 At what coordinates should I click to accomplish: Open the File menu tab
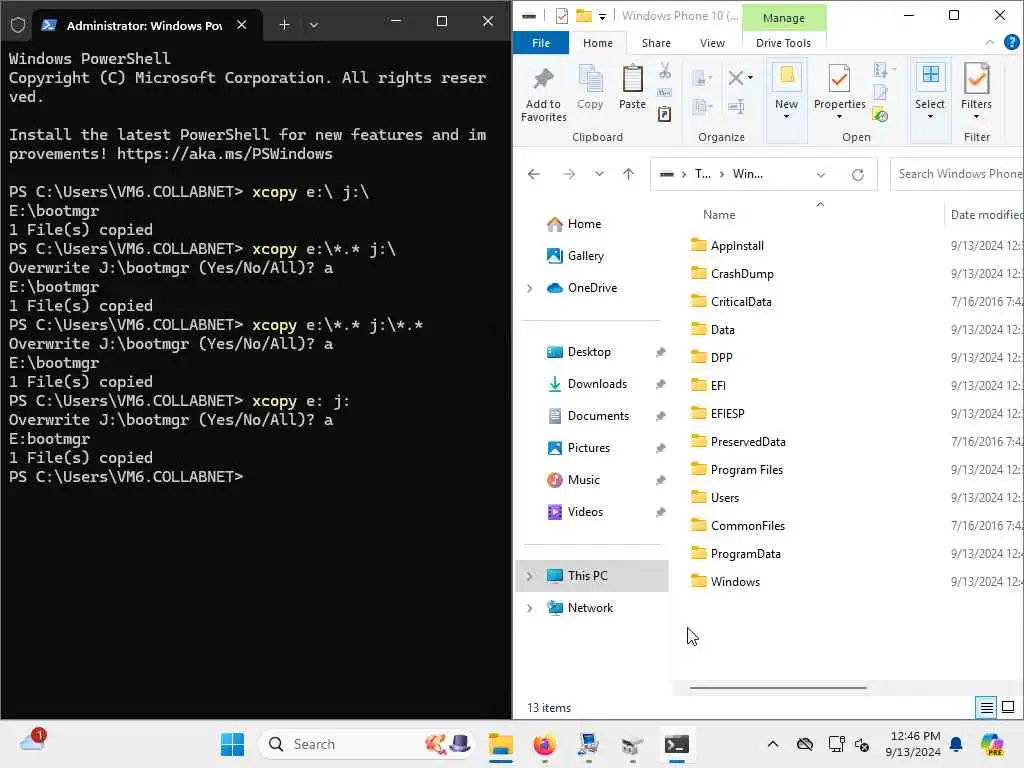(x=541, y=43)
